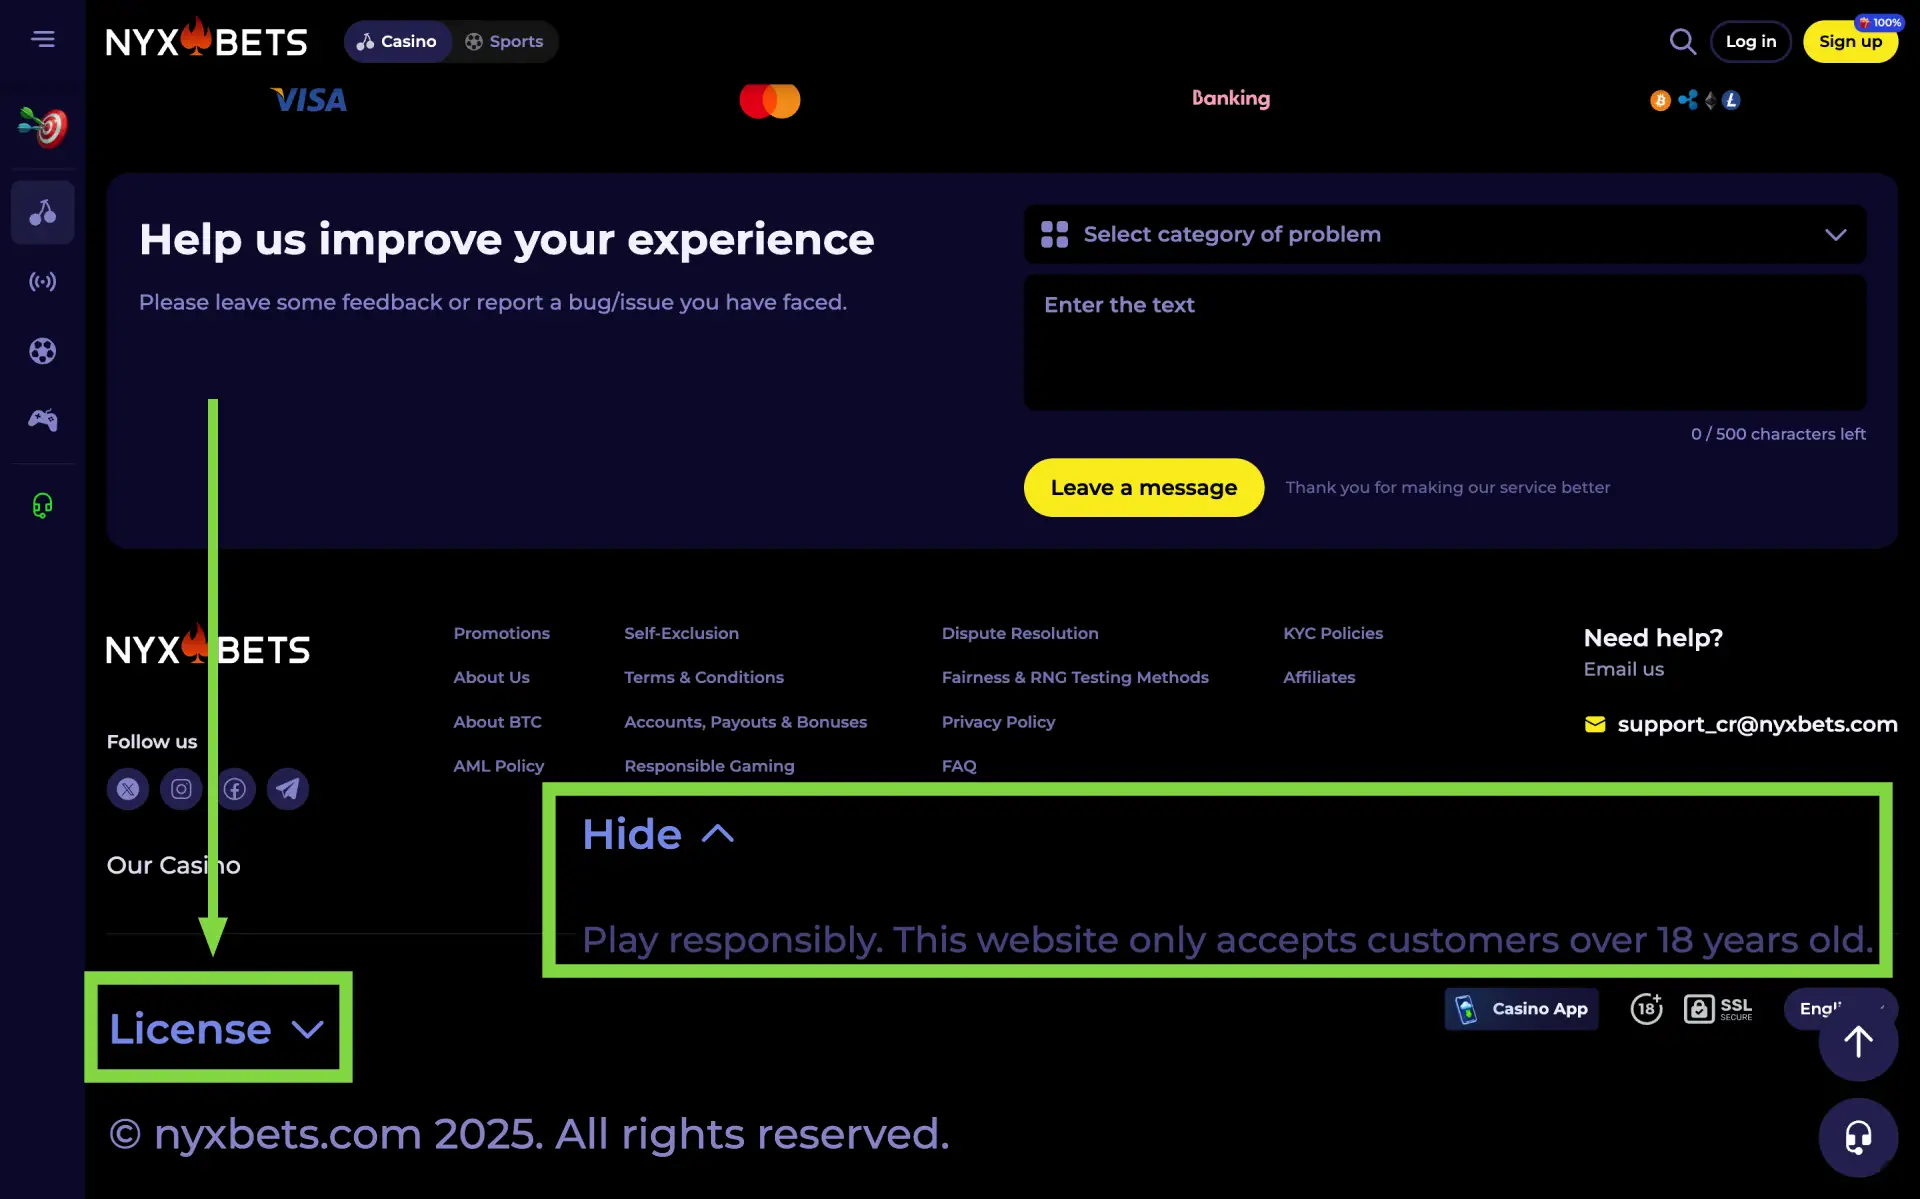The height and width of the screenshot is (1199, 1920).
Task: Open the floating headset live chat button
Action: click(x=1858, y=1137)
